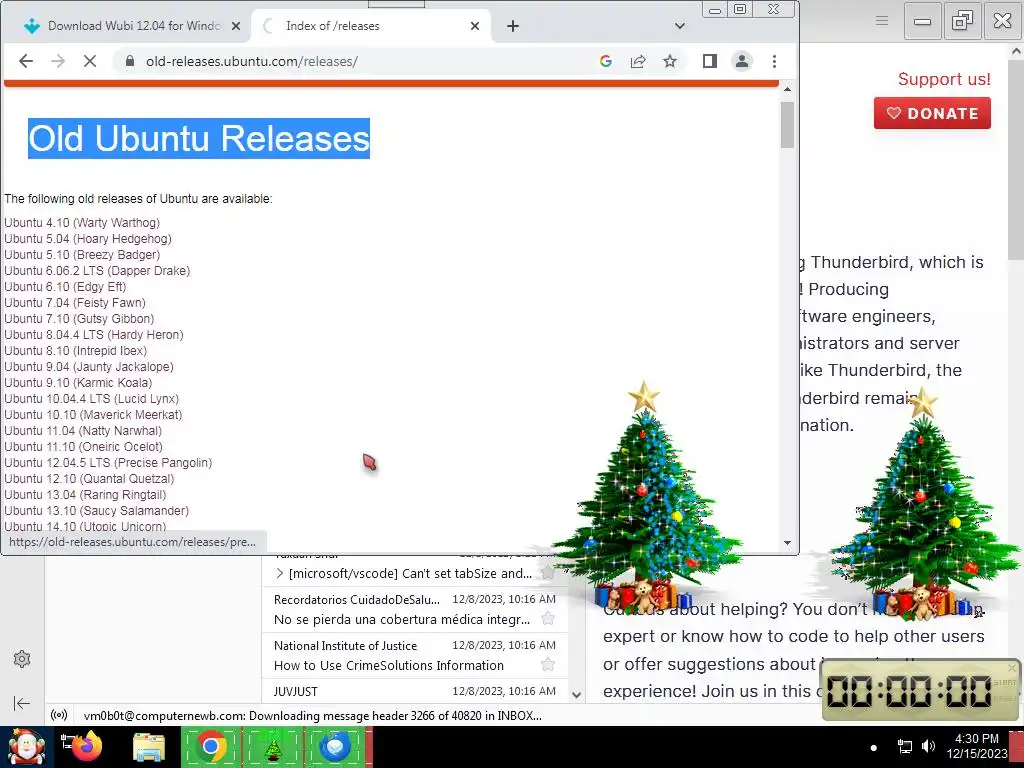Close the Index of /releases tab
This screenshot has width=1024, height=768.
[x=475, y=26]
